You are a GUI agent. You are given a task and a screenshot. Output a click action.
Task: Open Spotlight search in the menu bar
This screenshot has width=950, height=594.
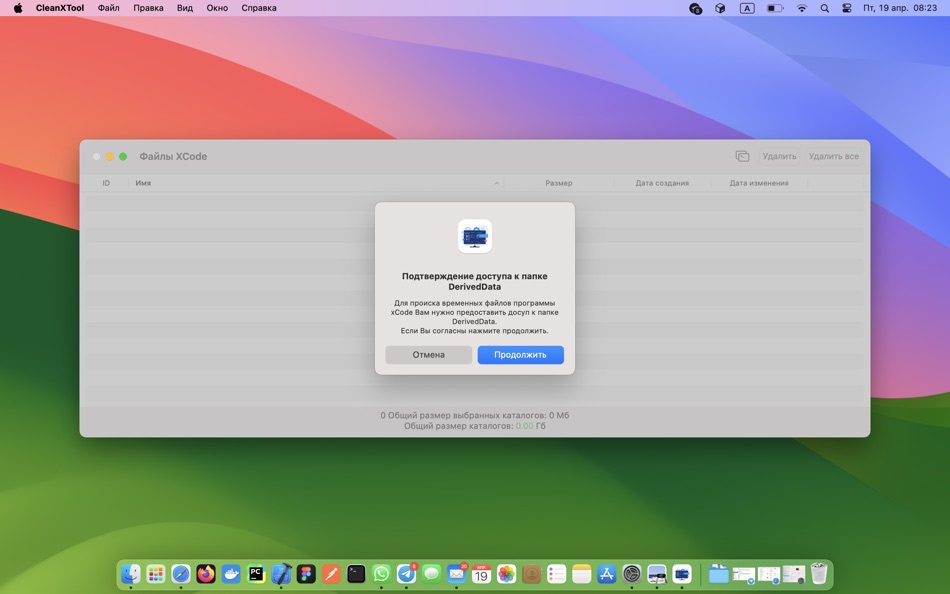[825, 8]
